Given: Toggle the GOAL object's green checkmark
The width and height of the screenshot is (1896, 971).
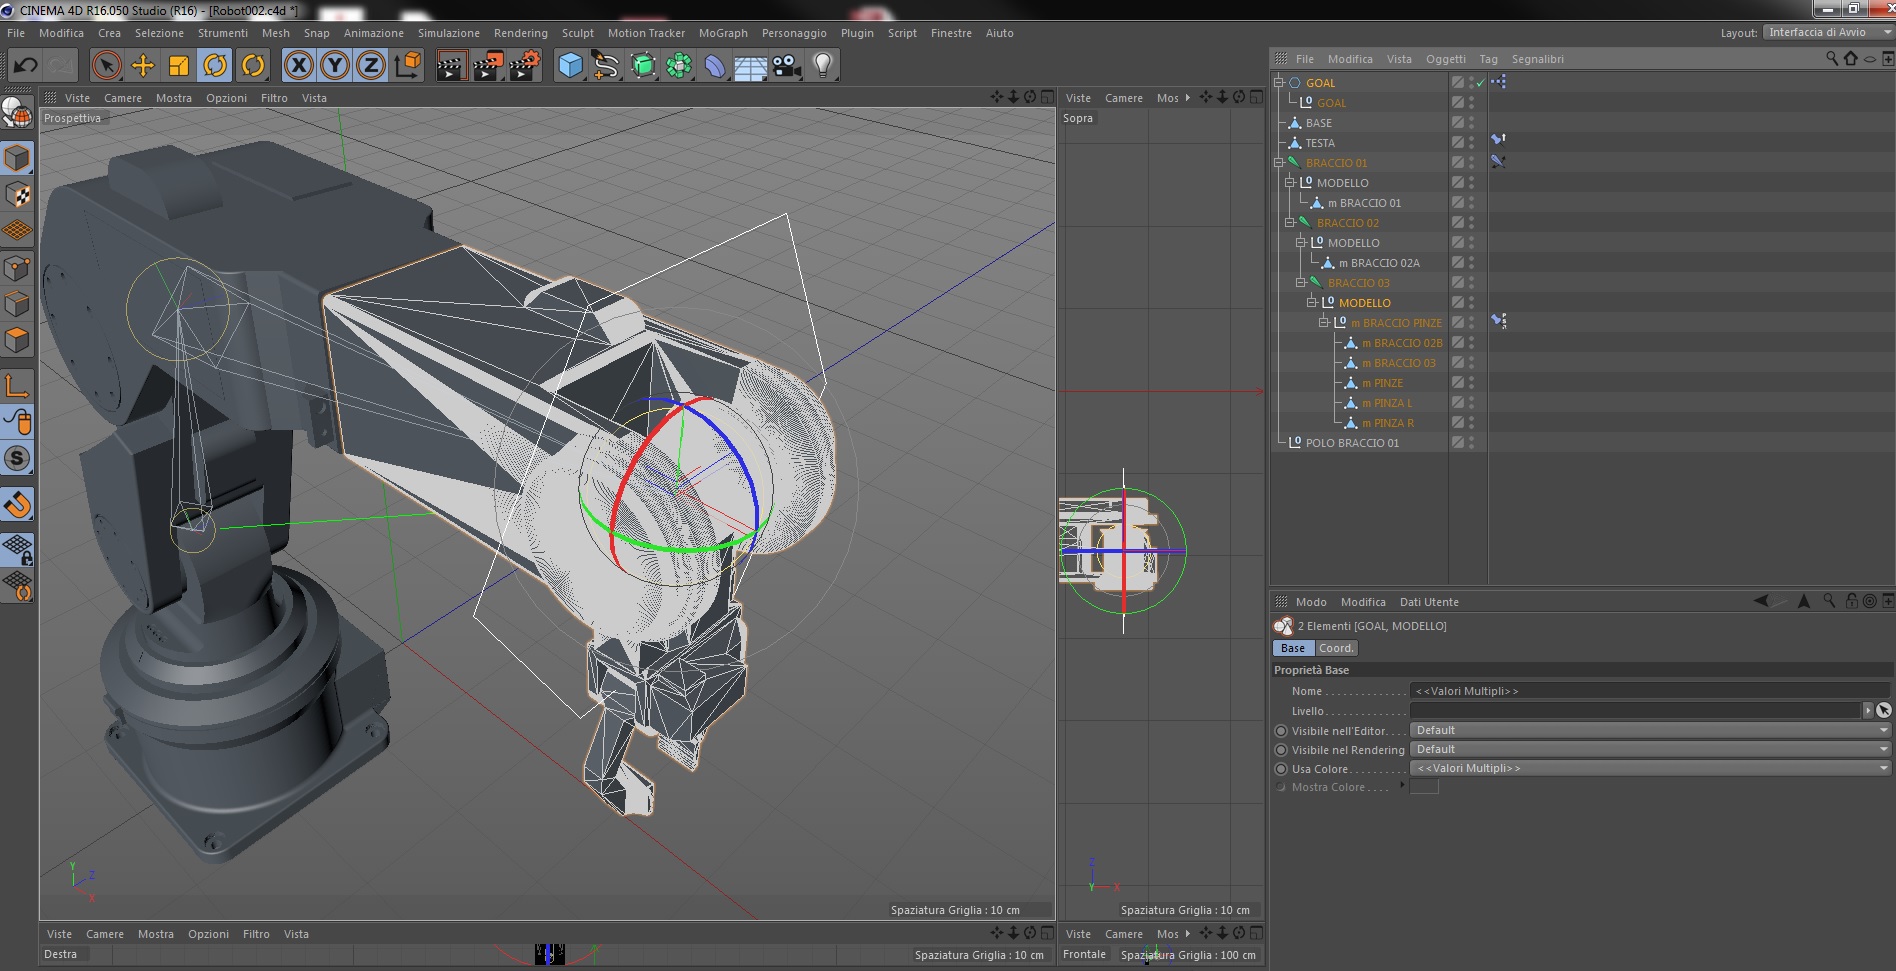Looking at the screenshot, I should pos(1481,83).
